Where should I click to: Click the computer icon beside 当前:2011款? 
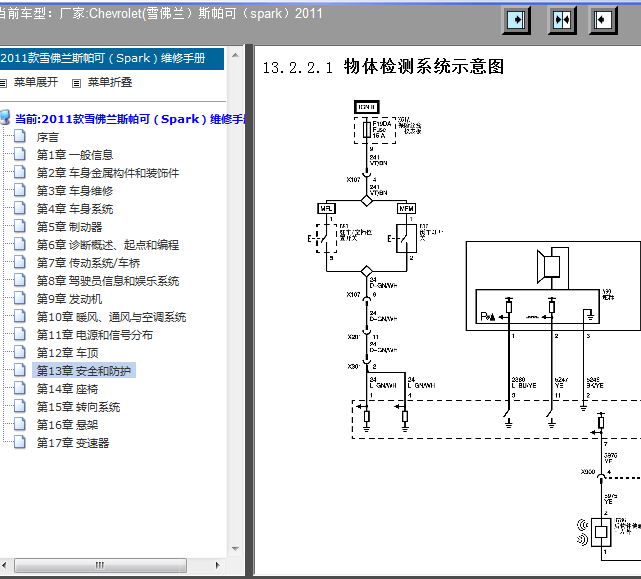(x=5, y=118)
